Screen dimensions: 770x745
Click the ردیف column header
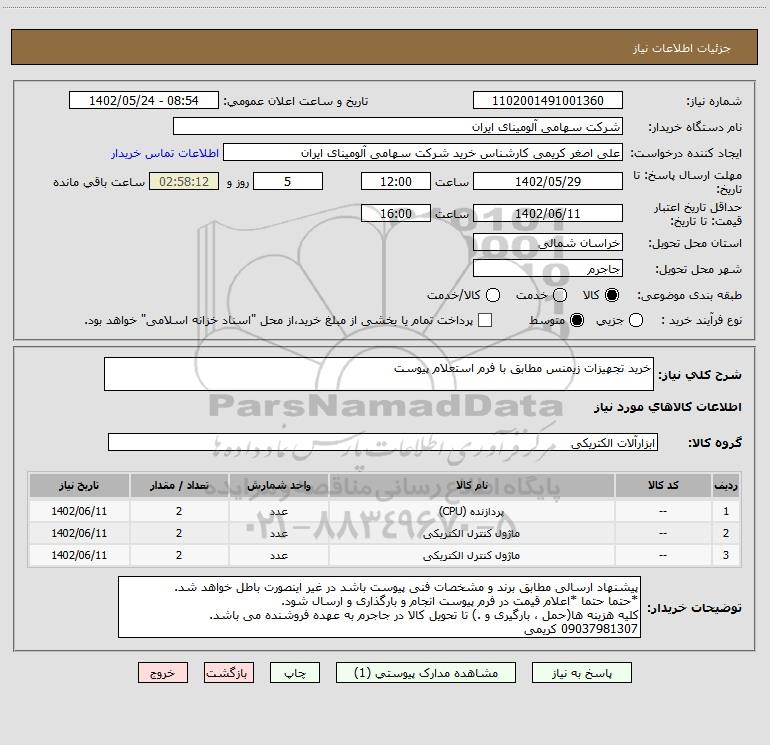[x=726, y=486]
